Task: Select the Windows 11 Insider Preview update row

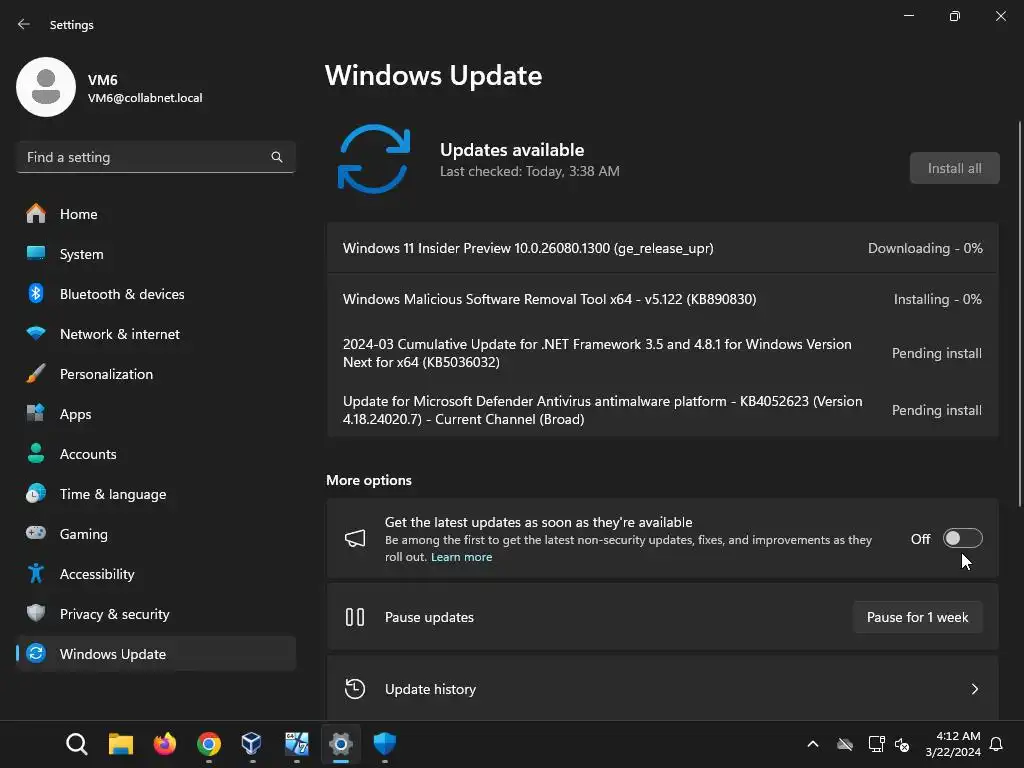Action: click(662, 248)
